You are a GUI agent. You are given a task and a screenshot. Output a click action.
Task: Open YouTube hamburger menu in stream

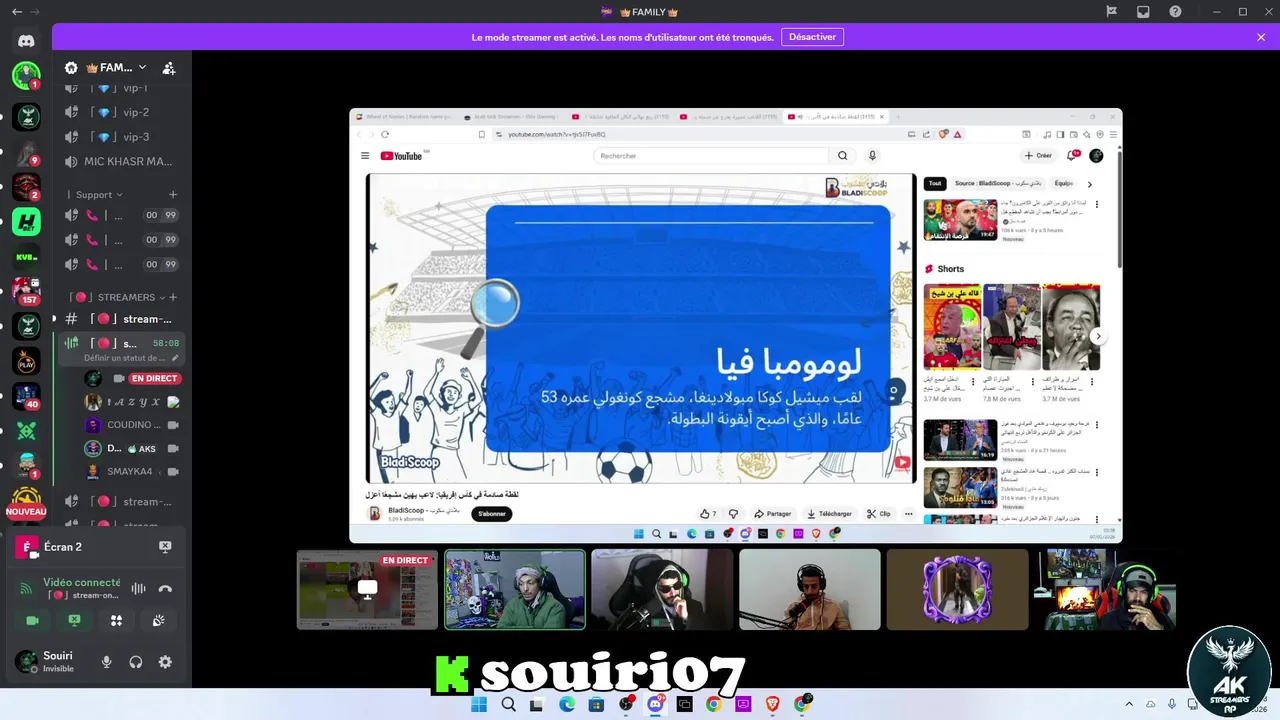pyautogui.click(x=365, y=155)
